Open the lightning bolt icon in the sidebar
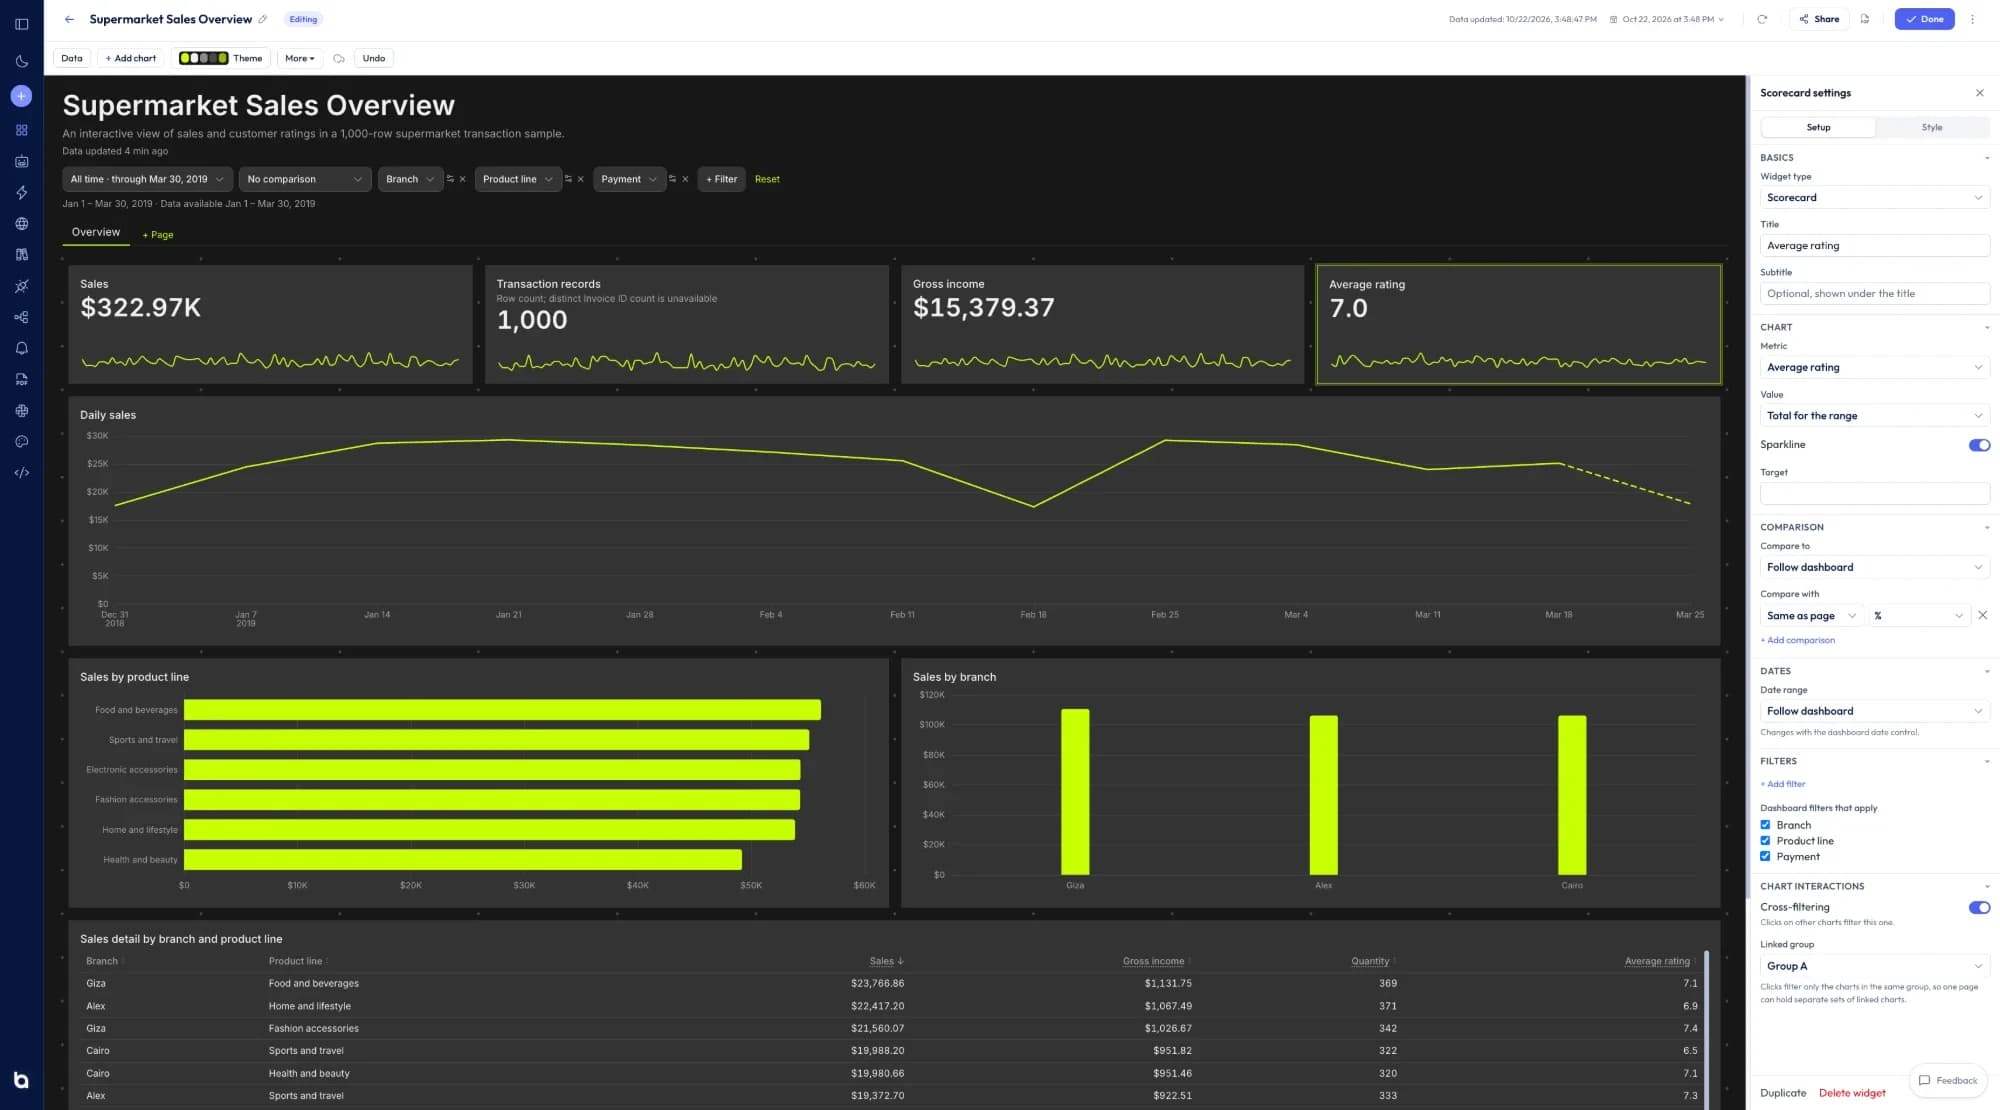This screenshot has width=2000, height=1110. (21, 192)
